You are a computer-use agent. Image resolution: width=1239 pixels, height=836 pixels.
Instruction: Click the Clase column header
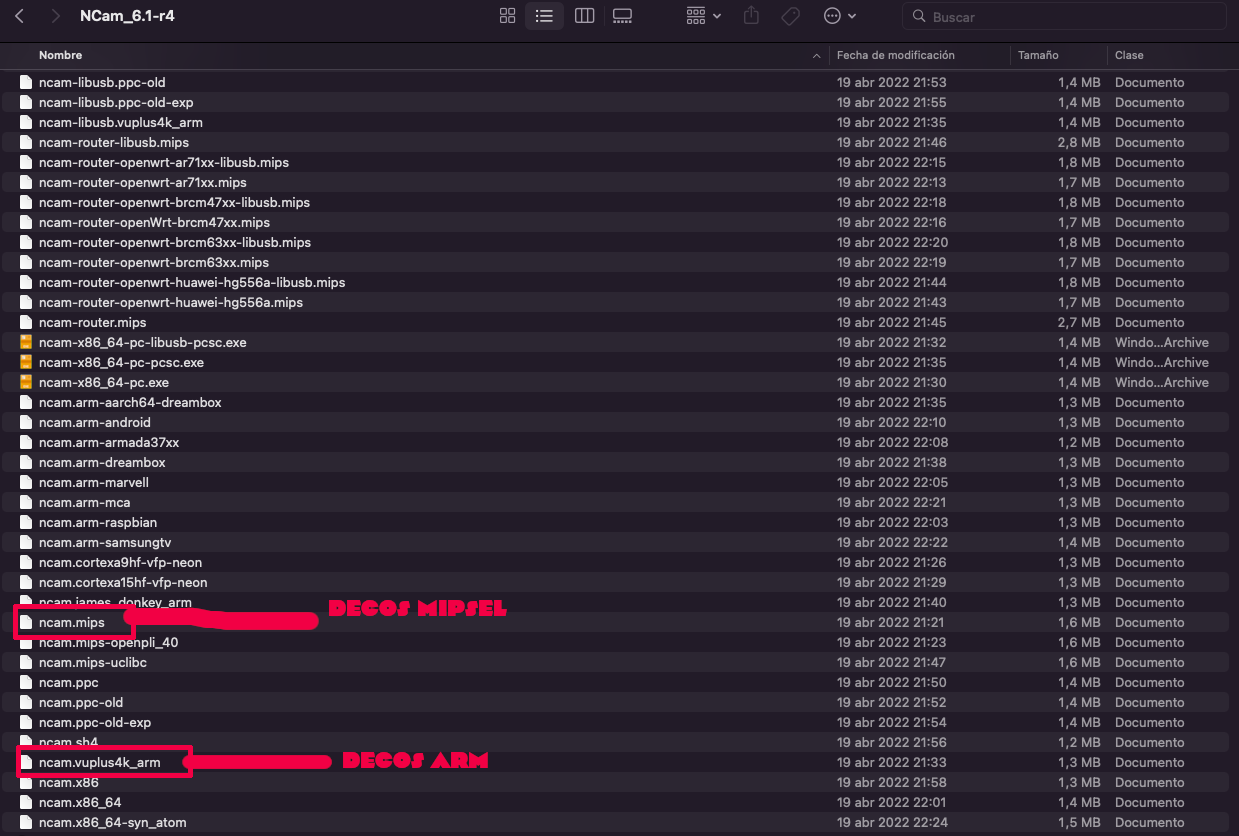(x=1129, y=55)
